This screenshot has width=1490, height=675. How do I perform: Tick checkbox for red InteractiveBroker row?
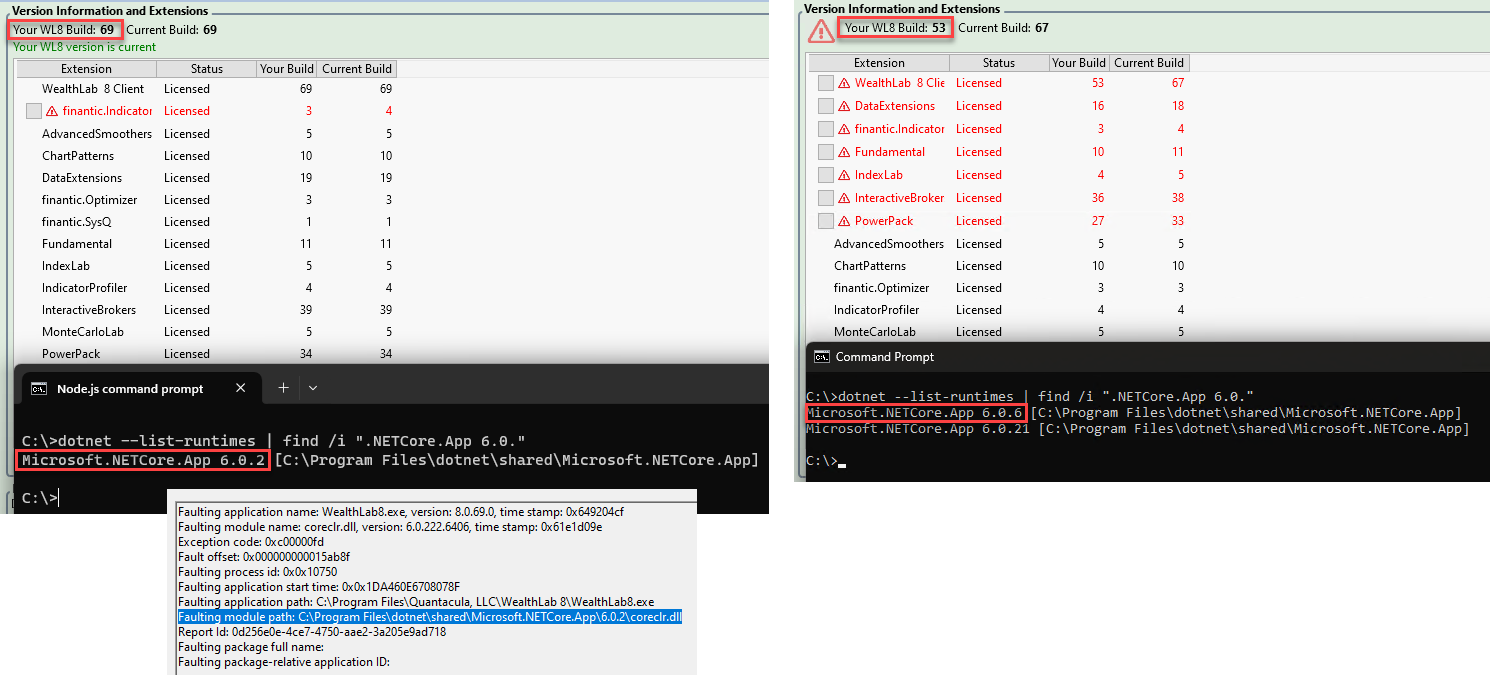pos(825,198)
